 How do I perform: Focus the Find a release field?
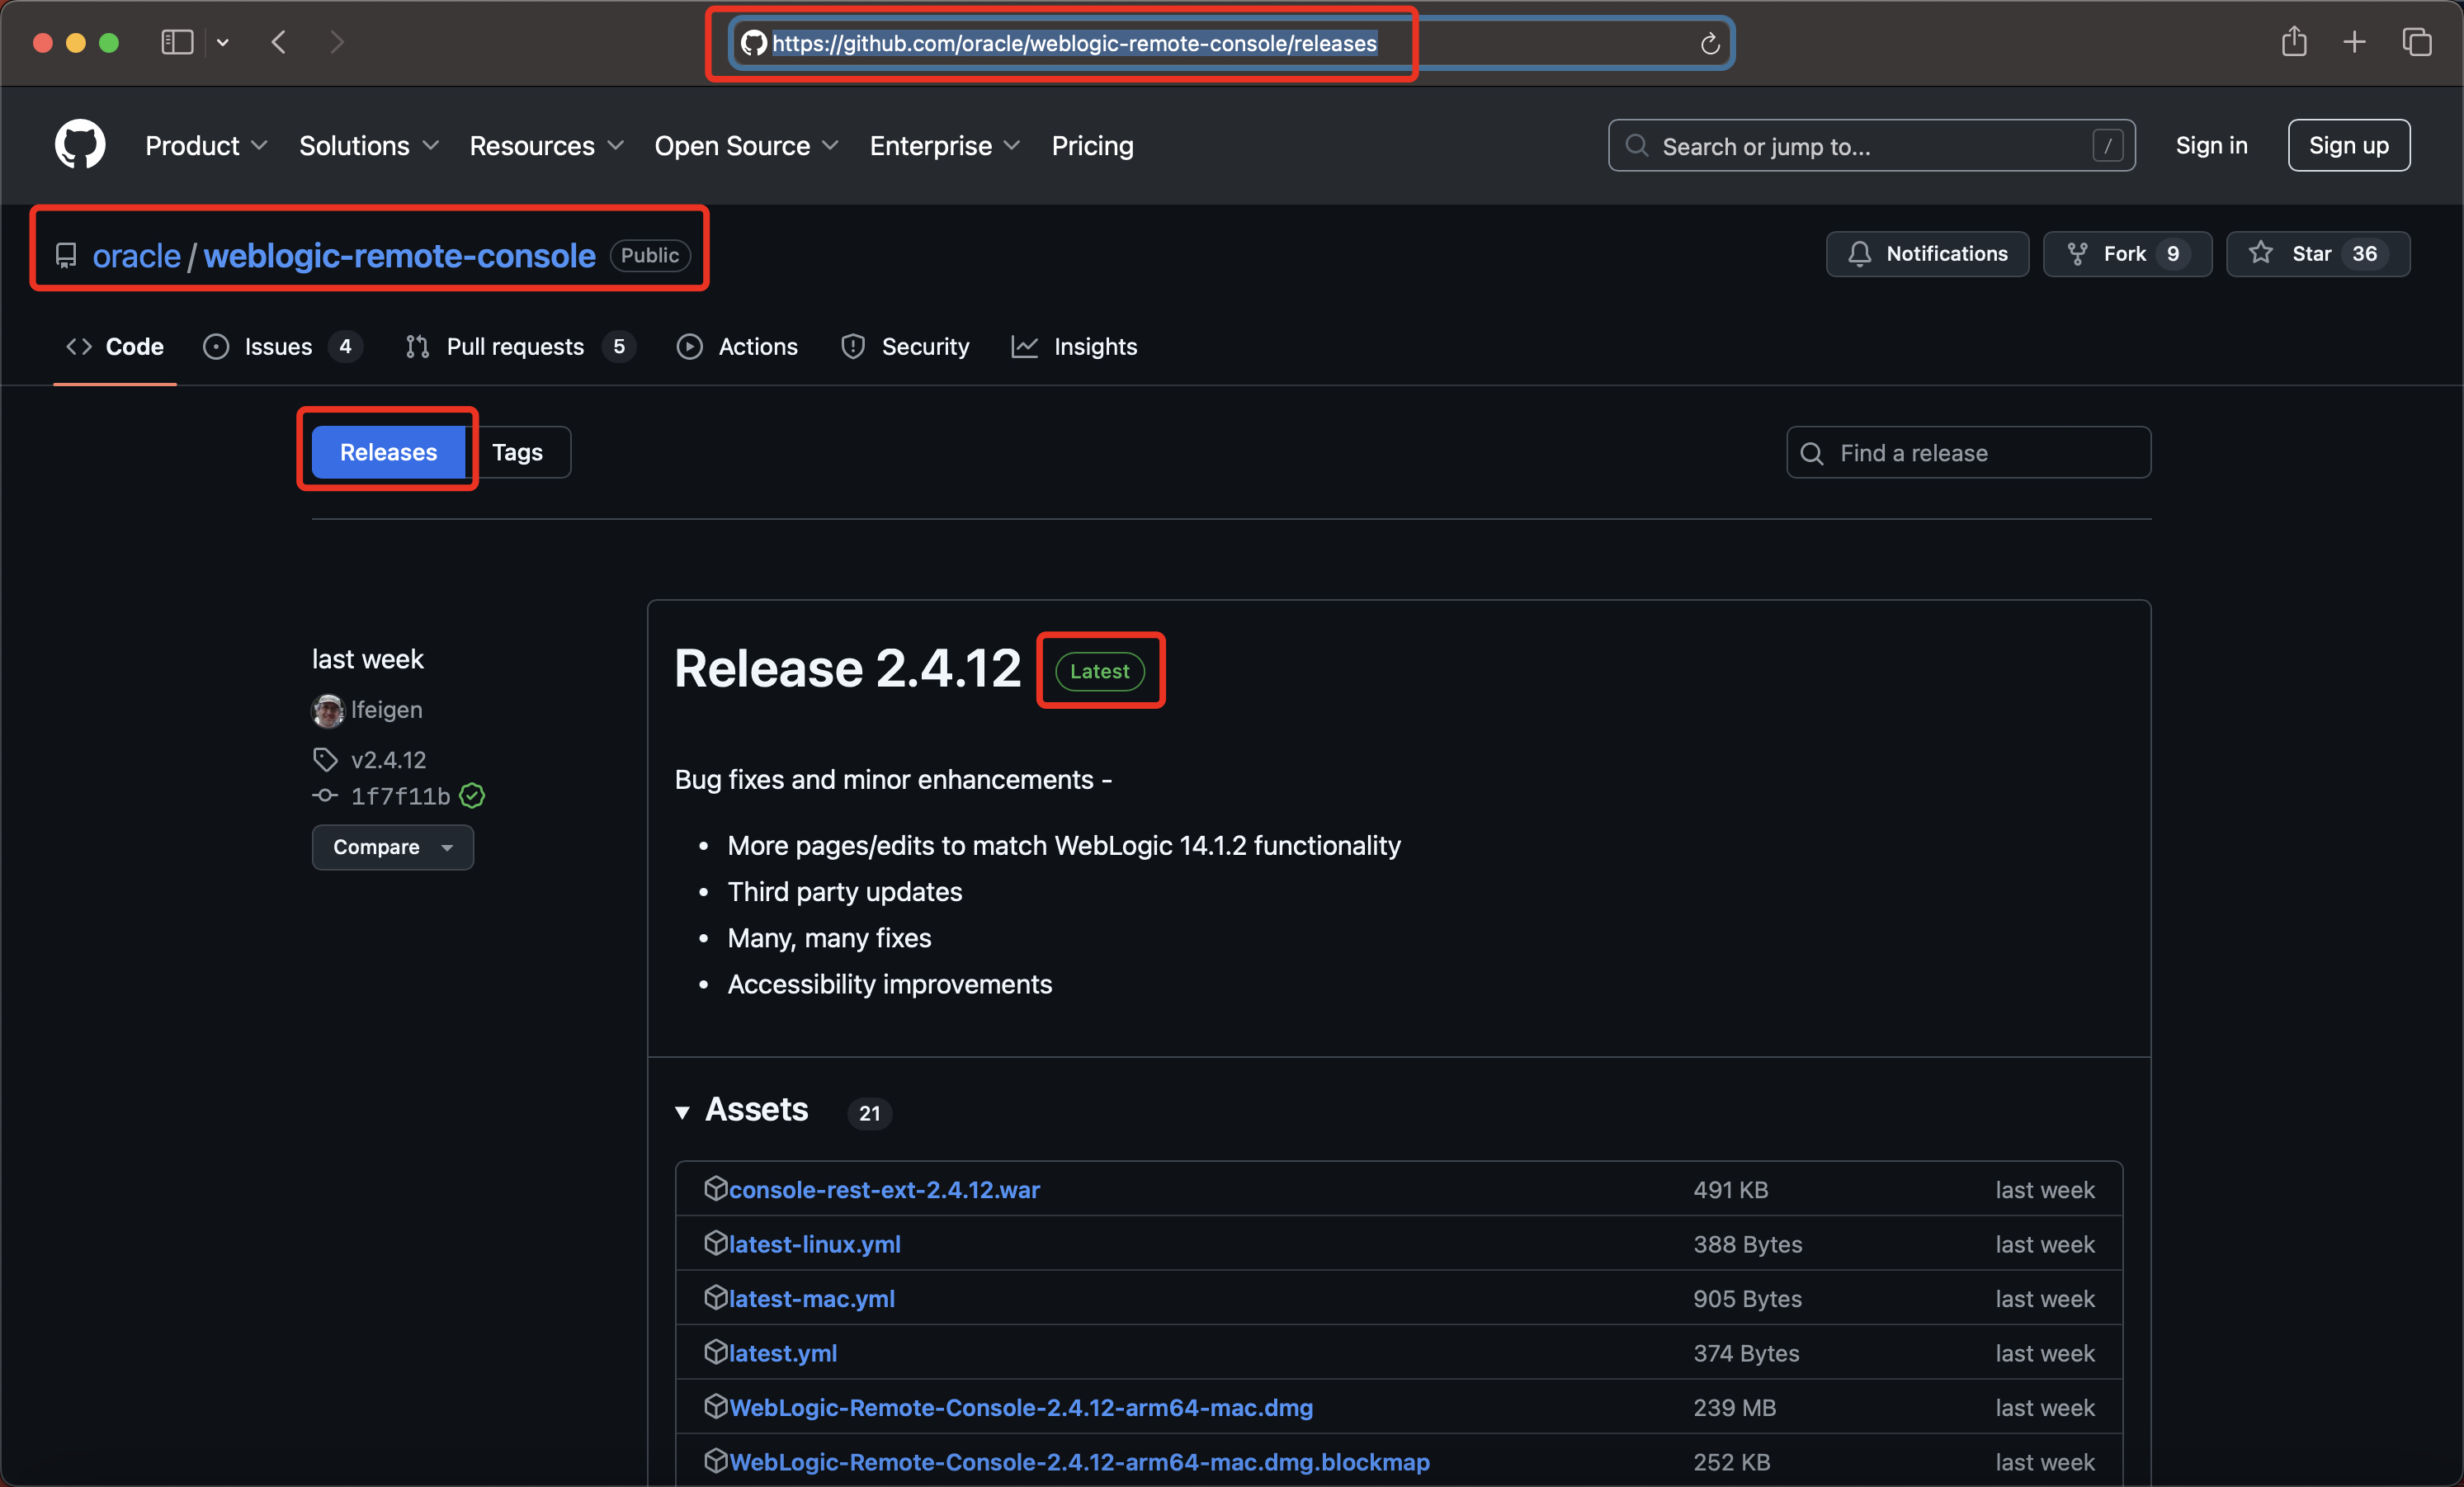point(1968,453)
